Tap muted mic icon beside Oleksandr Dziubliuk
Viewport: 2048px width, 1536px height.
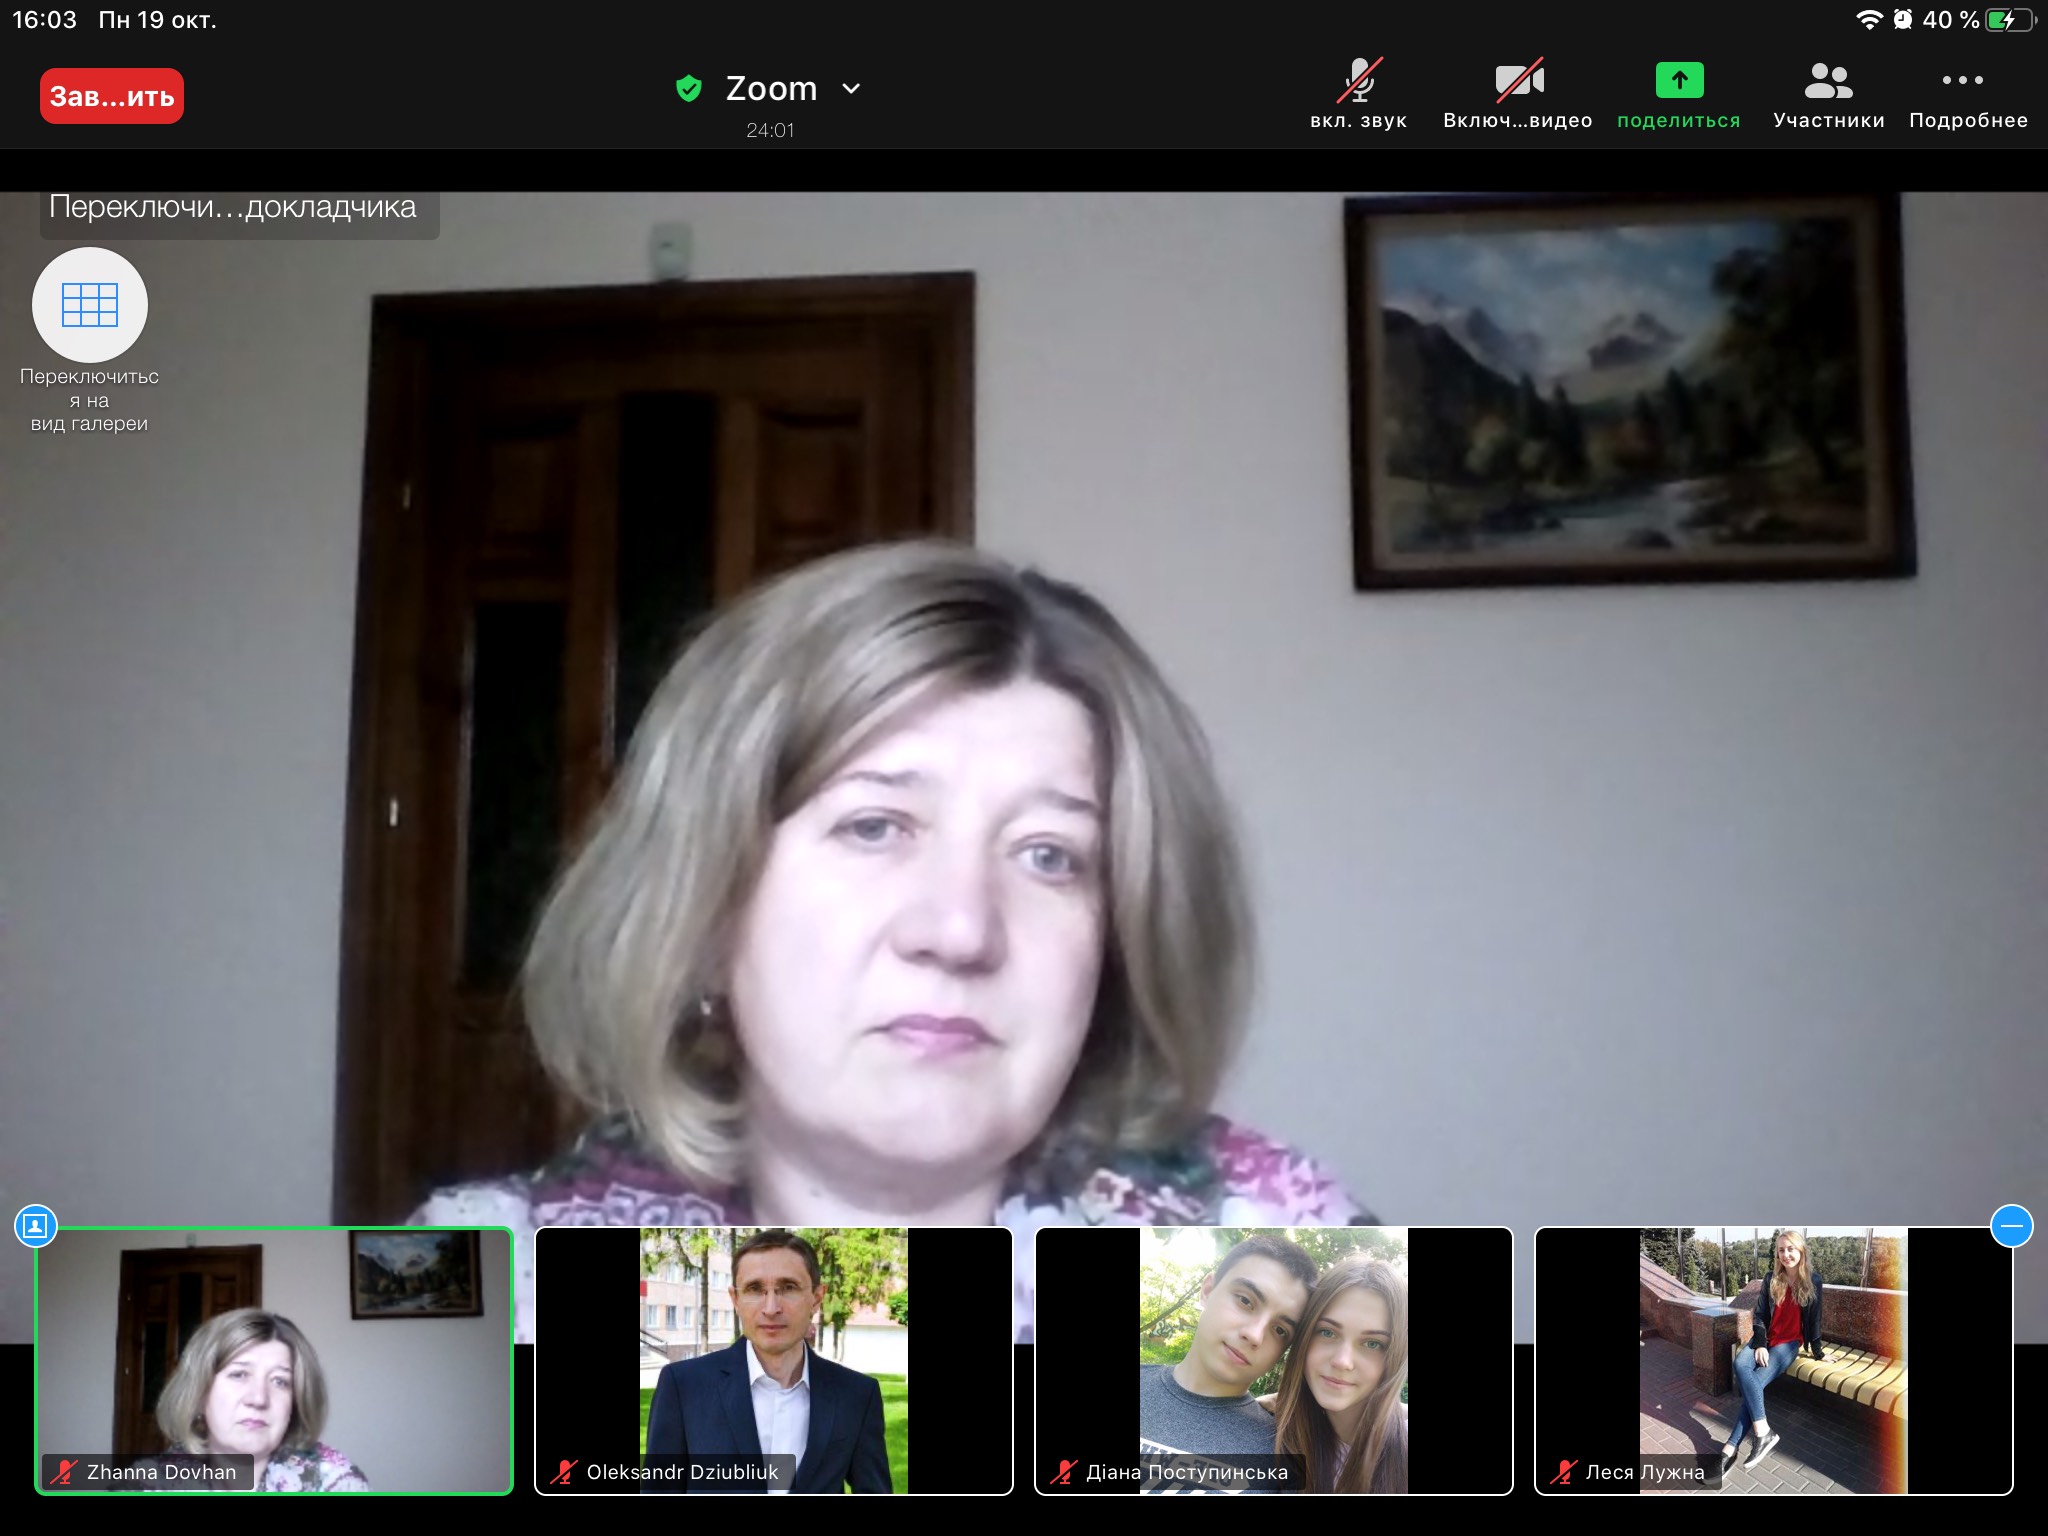pos(564,1472)
